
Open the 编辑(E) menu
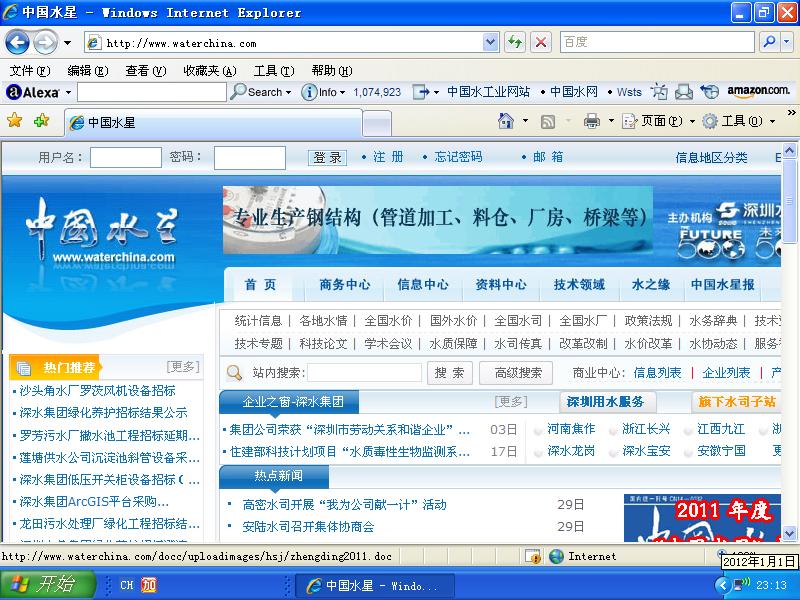tap(88, 70)
